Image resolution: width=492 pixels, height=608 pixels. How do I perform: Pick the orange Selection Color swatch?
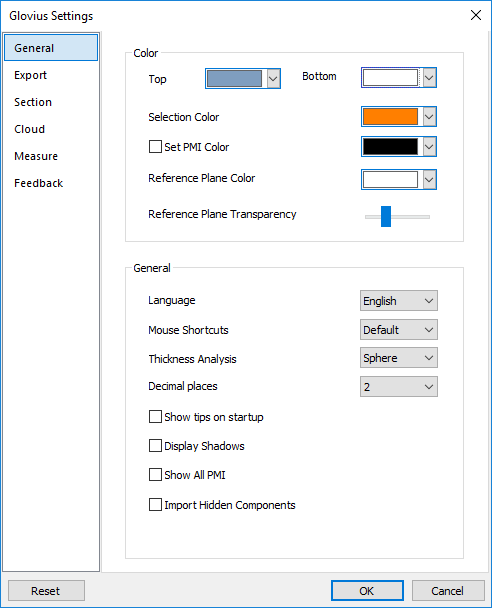390,117
